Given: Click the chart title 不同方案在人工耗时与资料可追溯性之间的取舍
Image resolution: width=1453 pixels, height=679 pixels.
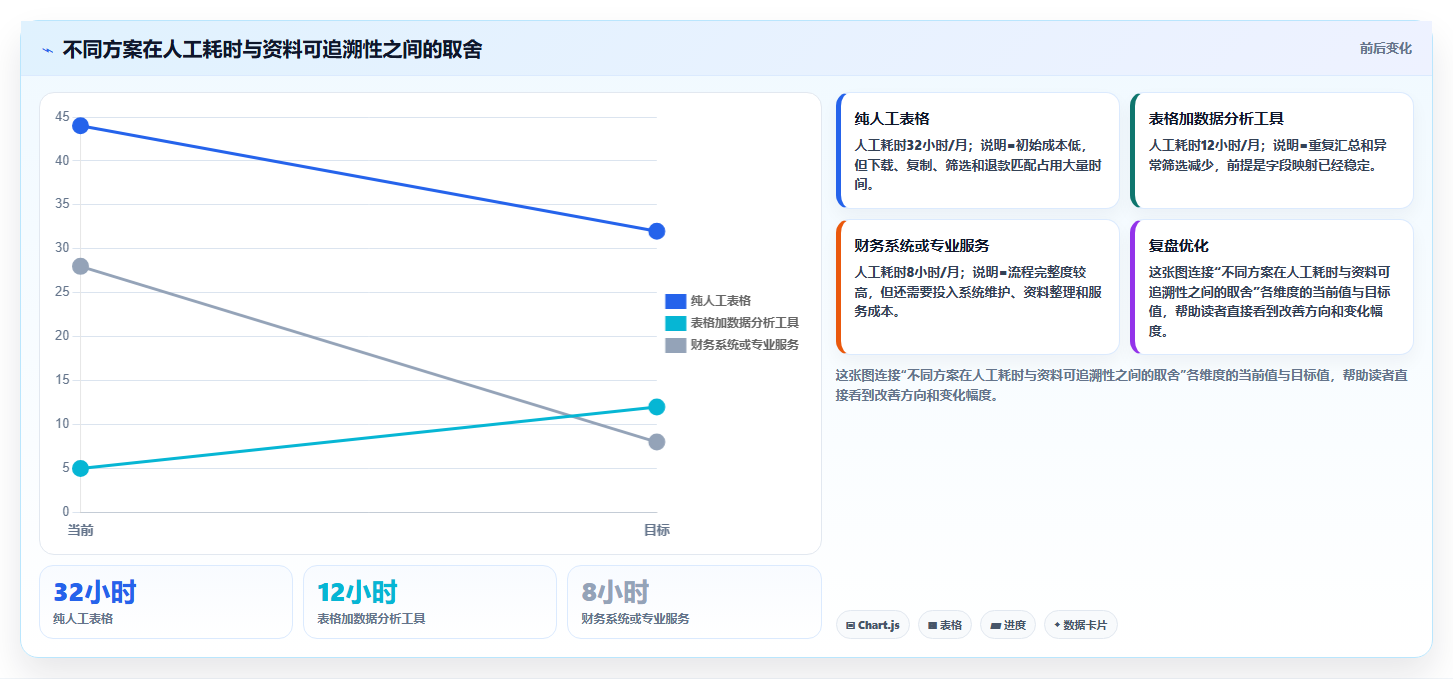Looking at the screenshot, I should point(272,49).
